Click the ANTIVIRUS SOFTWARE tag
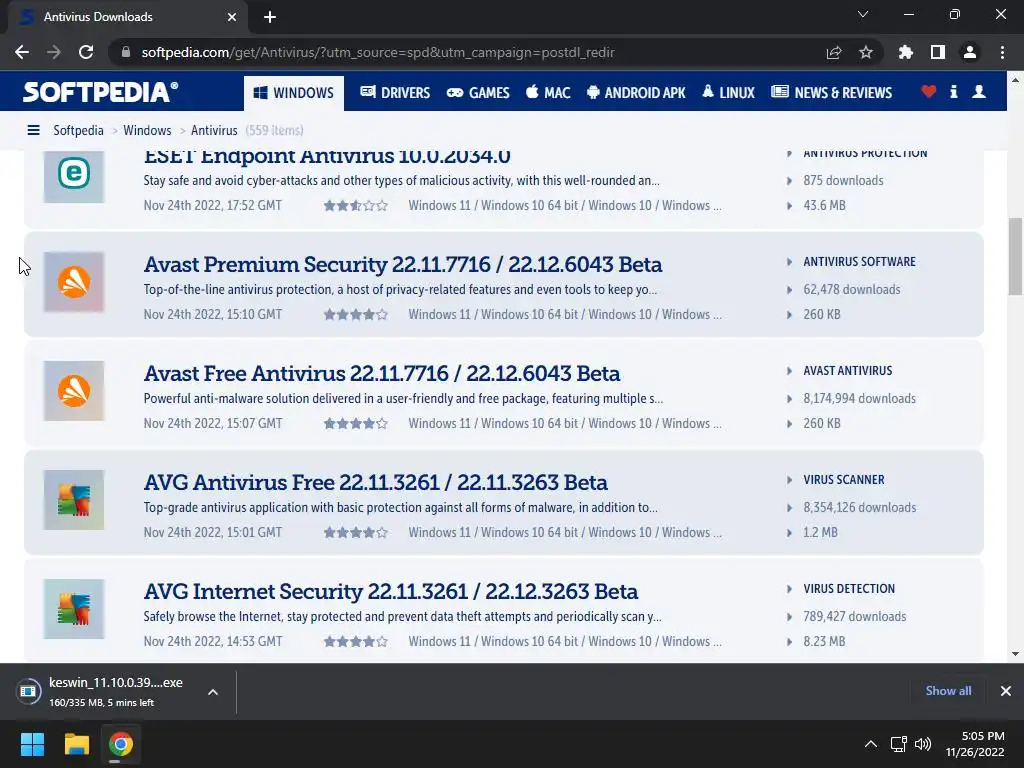Screen dimensions: 1024x768 coord(859,262)
